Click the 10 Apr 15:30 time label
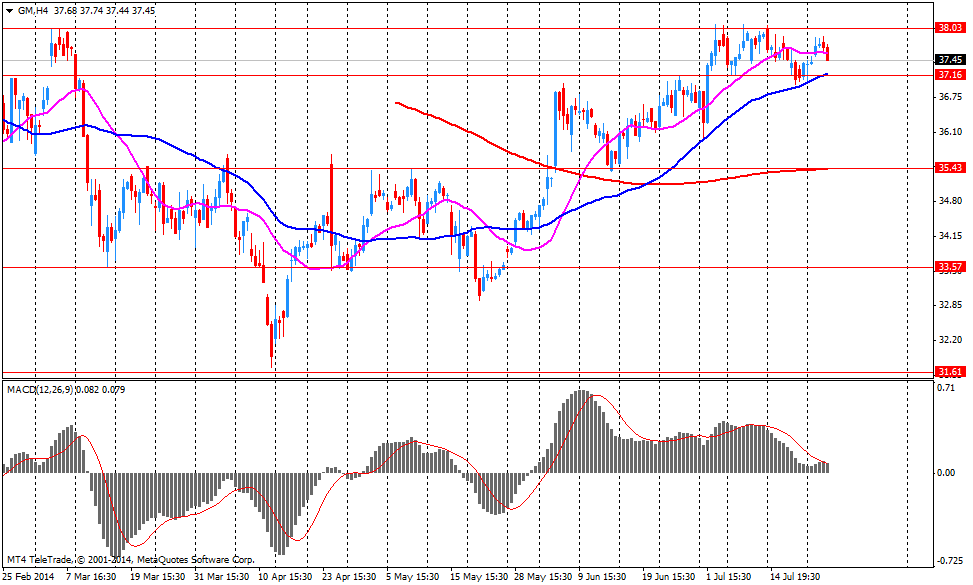 pyautogui.click(x=285, y=577)
